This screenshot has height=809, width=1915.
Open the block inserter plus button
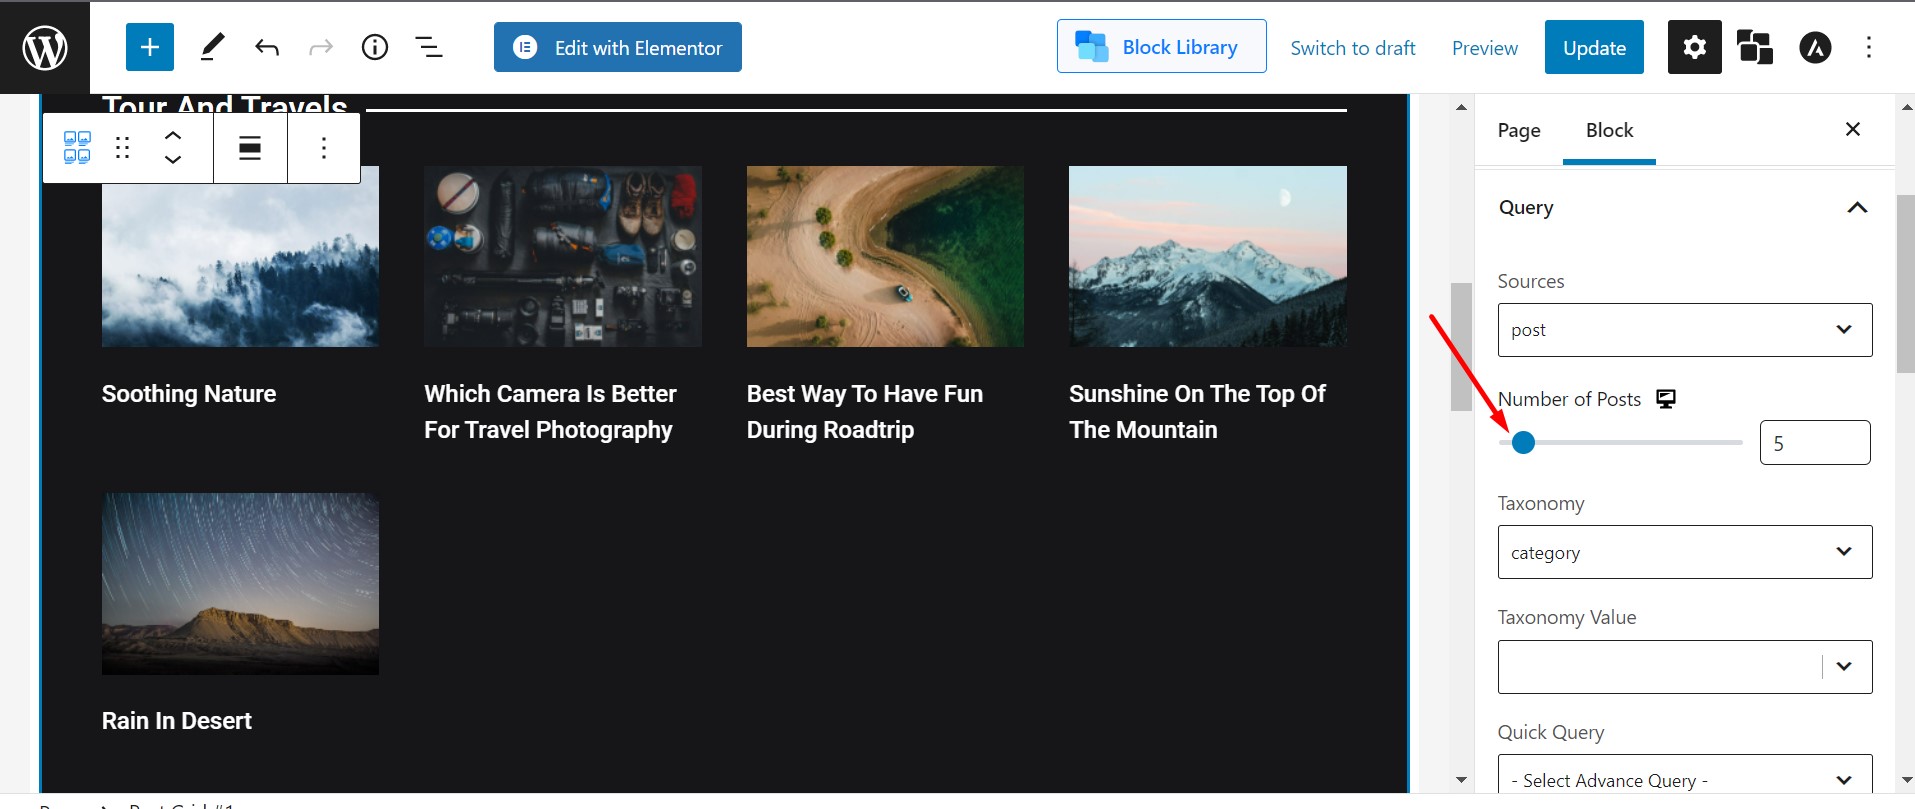point(150,47)
